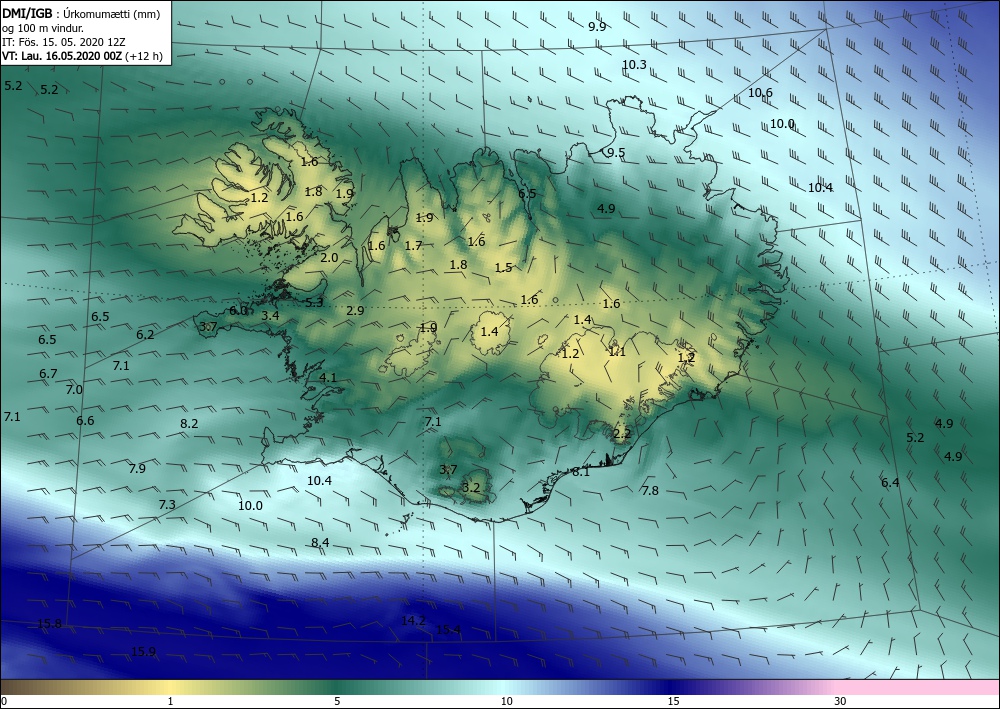Click the line "og 100 m vindur."

coord(43,28)
